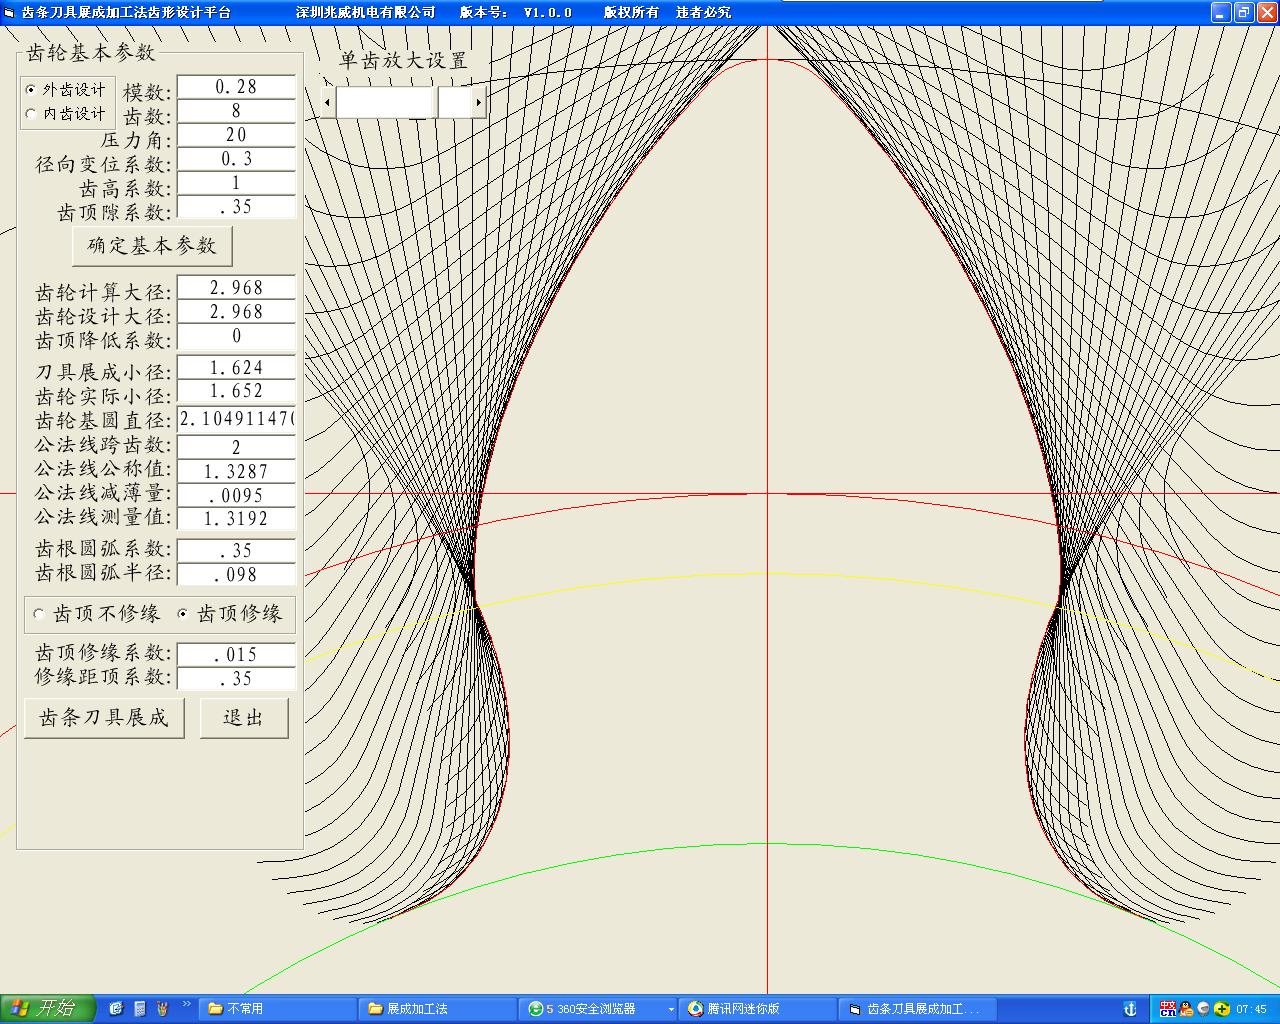
Task: Click the 公法线公称值 field
Action: click(236, 471)
